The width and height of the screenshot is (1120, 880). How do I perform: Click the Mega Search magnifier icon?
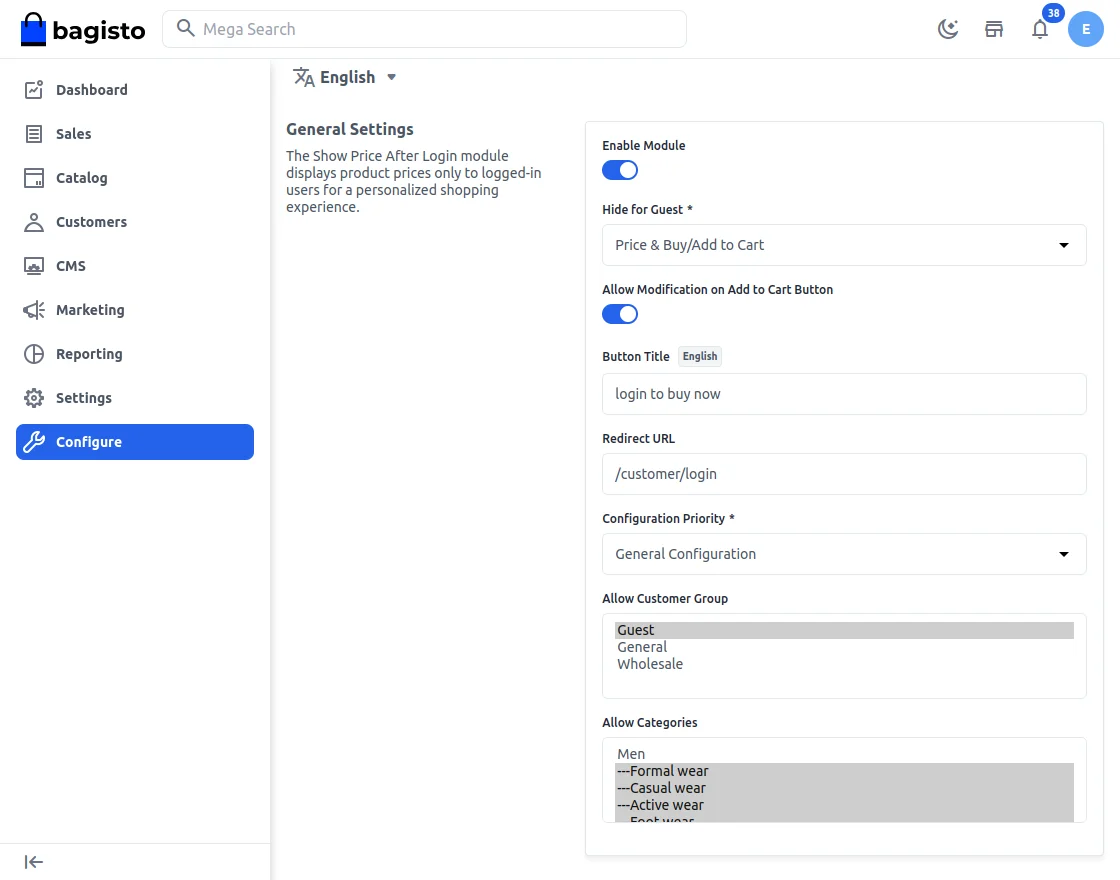pos(185,29)
